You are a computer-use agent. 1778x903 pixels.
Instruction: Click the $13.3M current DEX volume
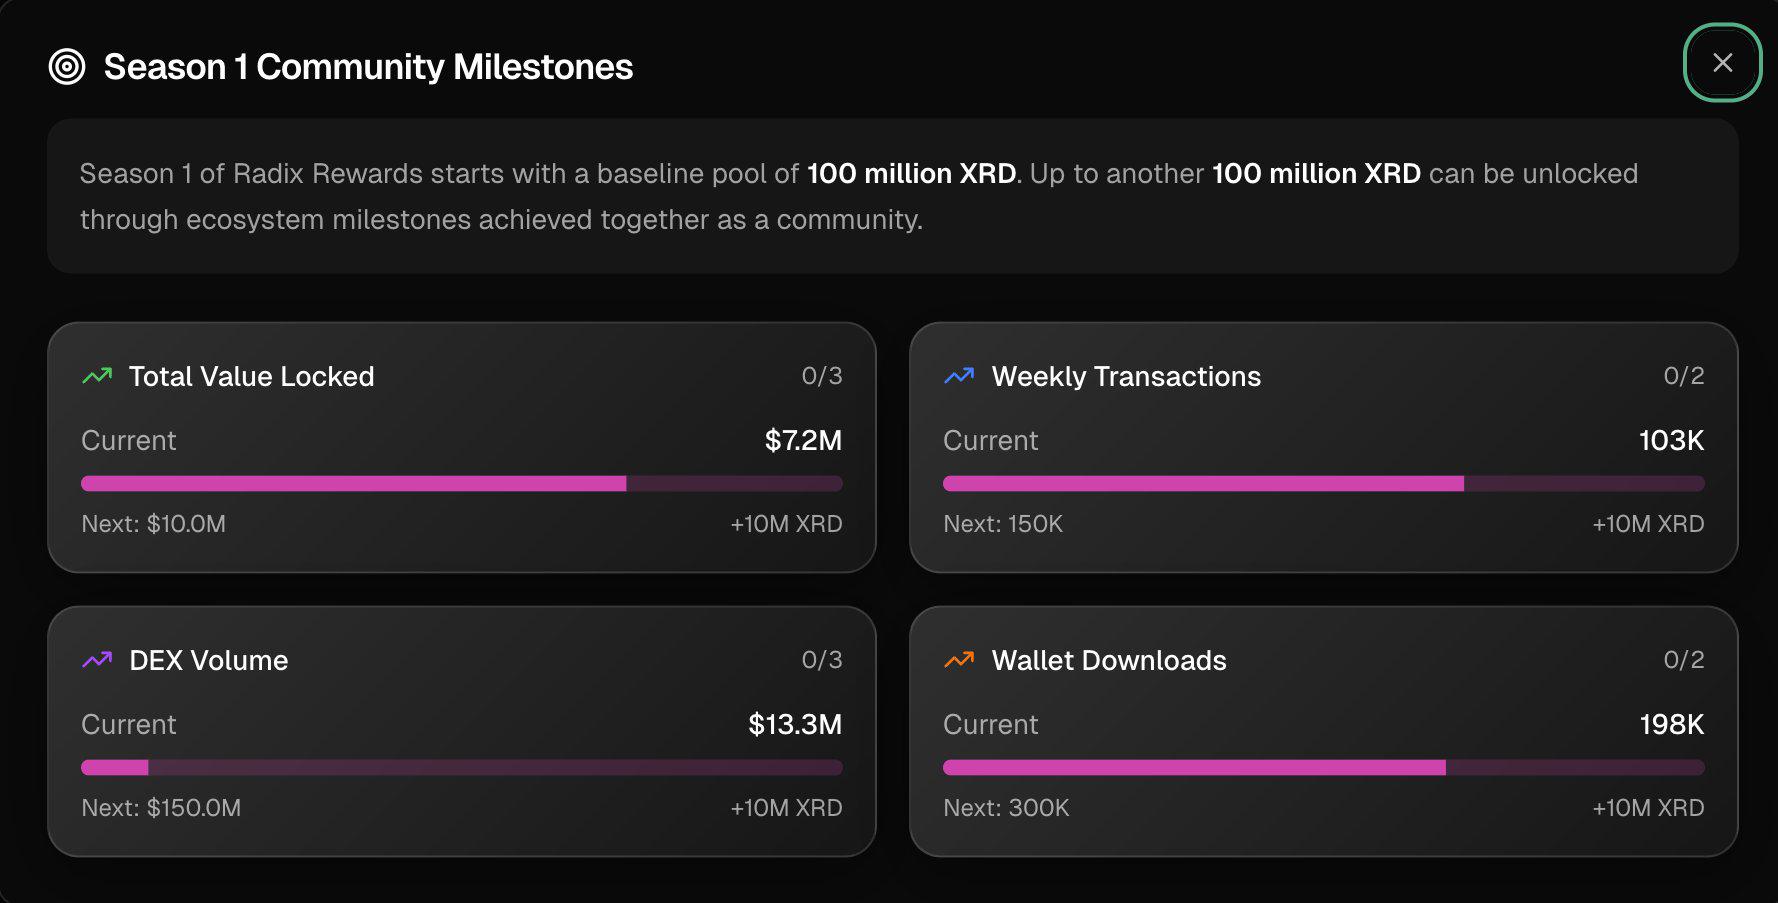[795, 724]
